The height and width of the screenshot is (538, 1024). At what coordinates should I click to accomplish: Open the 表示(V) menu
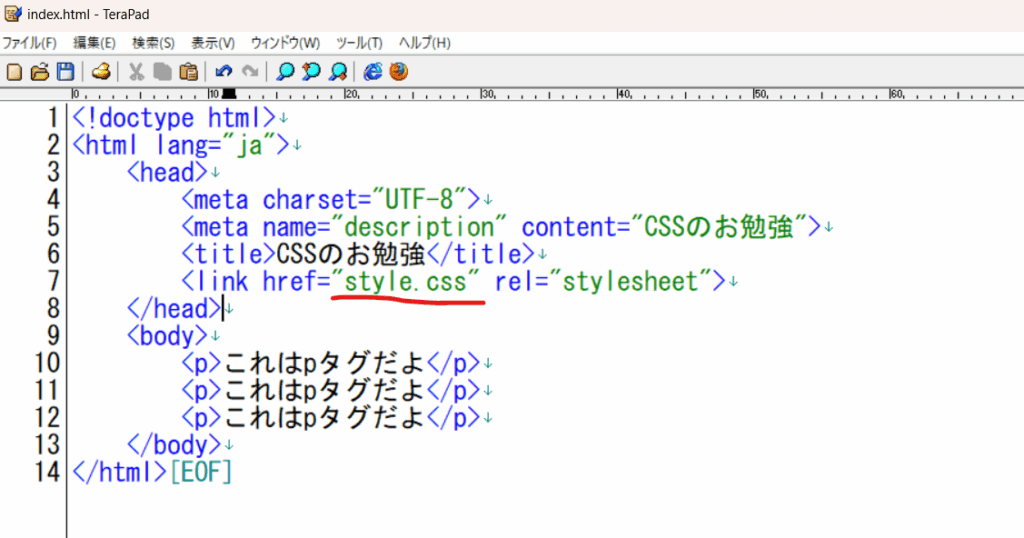(213, 43)
